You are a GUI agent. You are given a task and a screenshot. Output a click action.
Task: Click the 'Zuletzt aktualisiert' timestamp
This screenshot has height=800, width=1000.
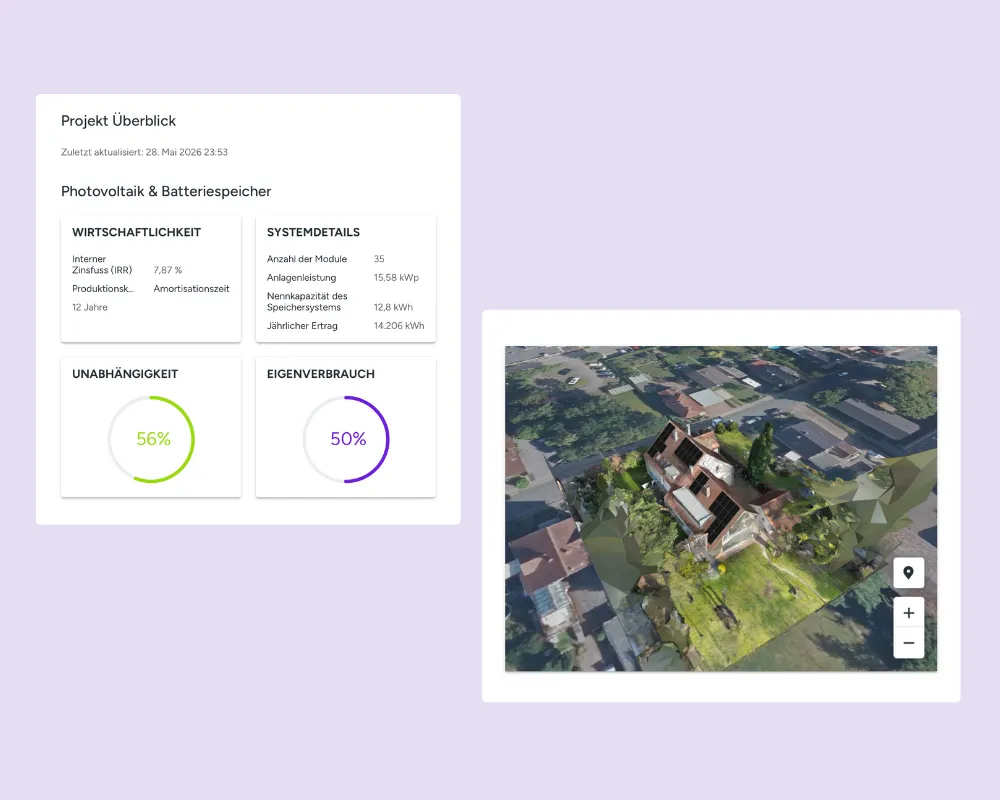click(x=144, y=152)
